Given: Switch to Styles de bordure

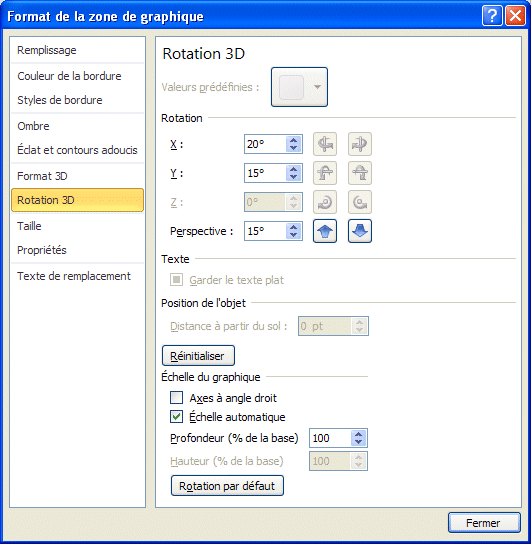Looking at the screenshot, I should pos(77,100).
